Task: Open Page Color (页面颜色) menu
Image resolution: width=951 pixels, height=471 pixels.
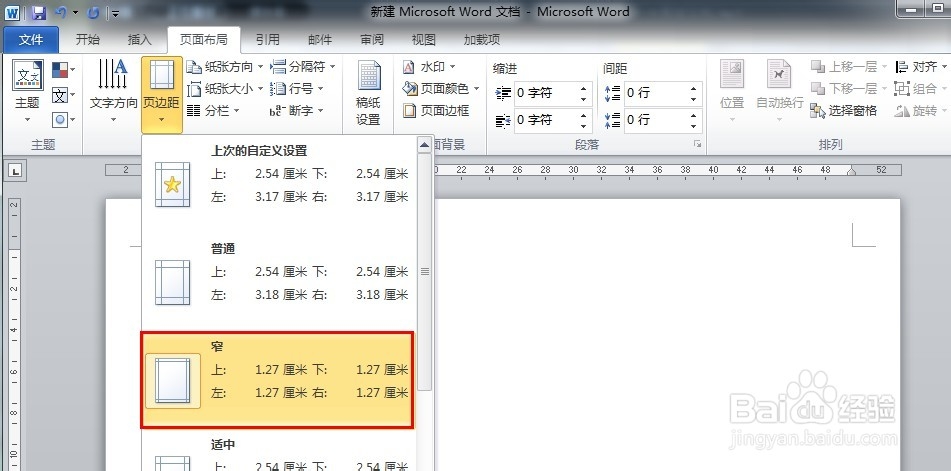Action: coord(441,89)
